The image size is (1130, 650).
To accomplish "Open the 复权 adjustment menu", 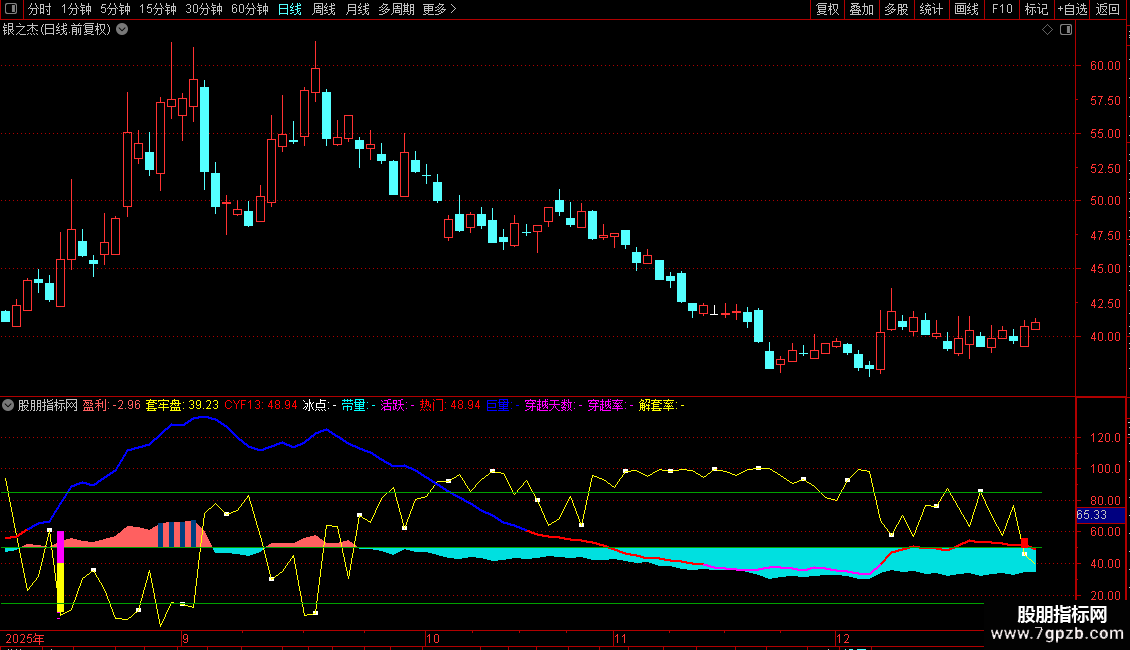I will (x=827, y=9).
